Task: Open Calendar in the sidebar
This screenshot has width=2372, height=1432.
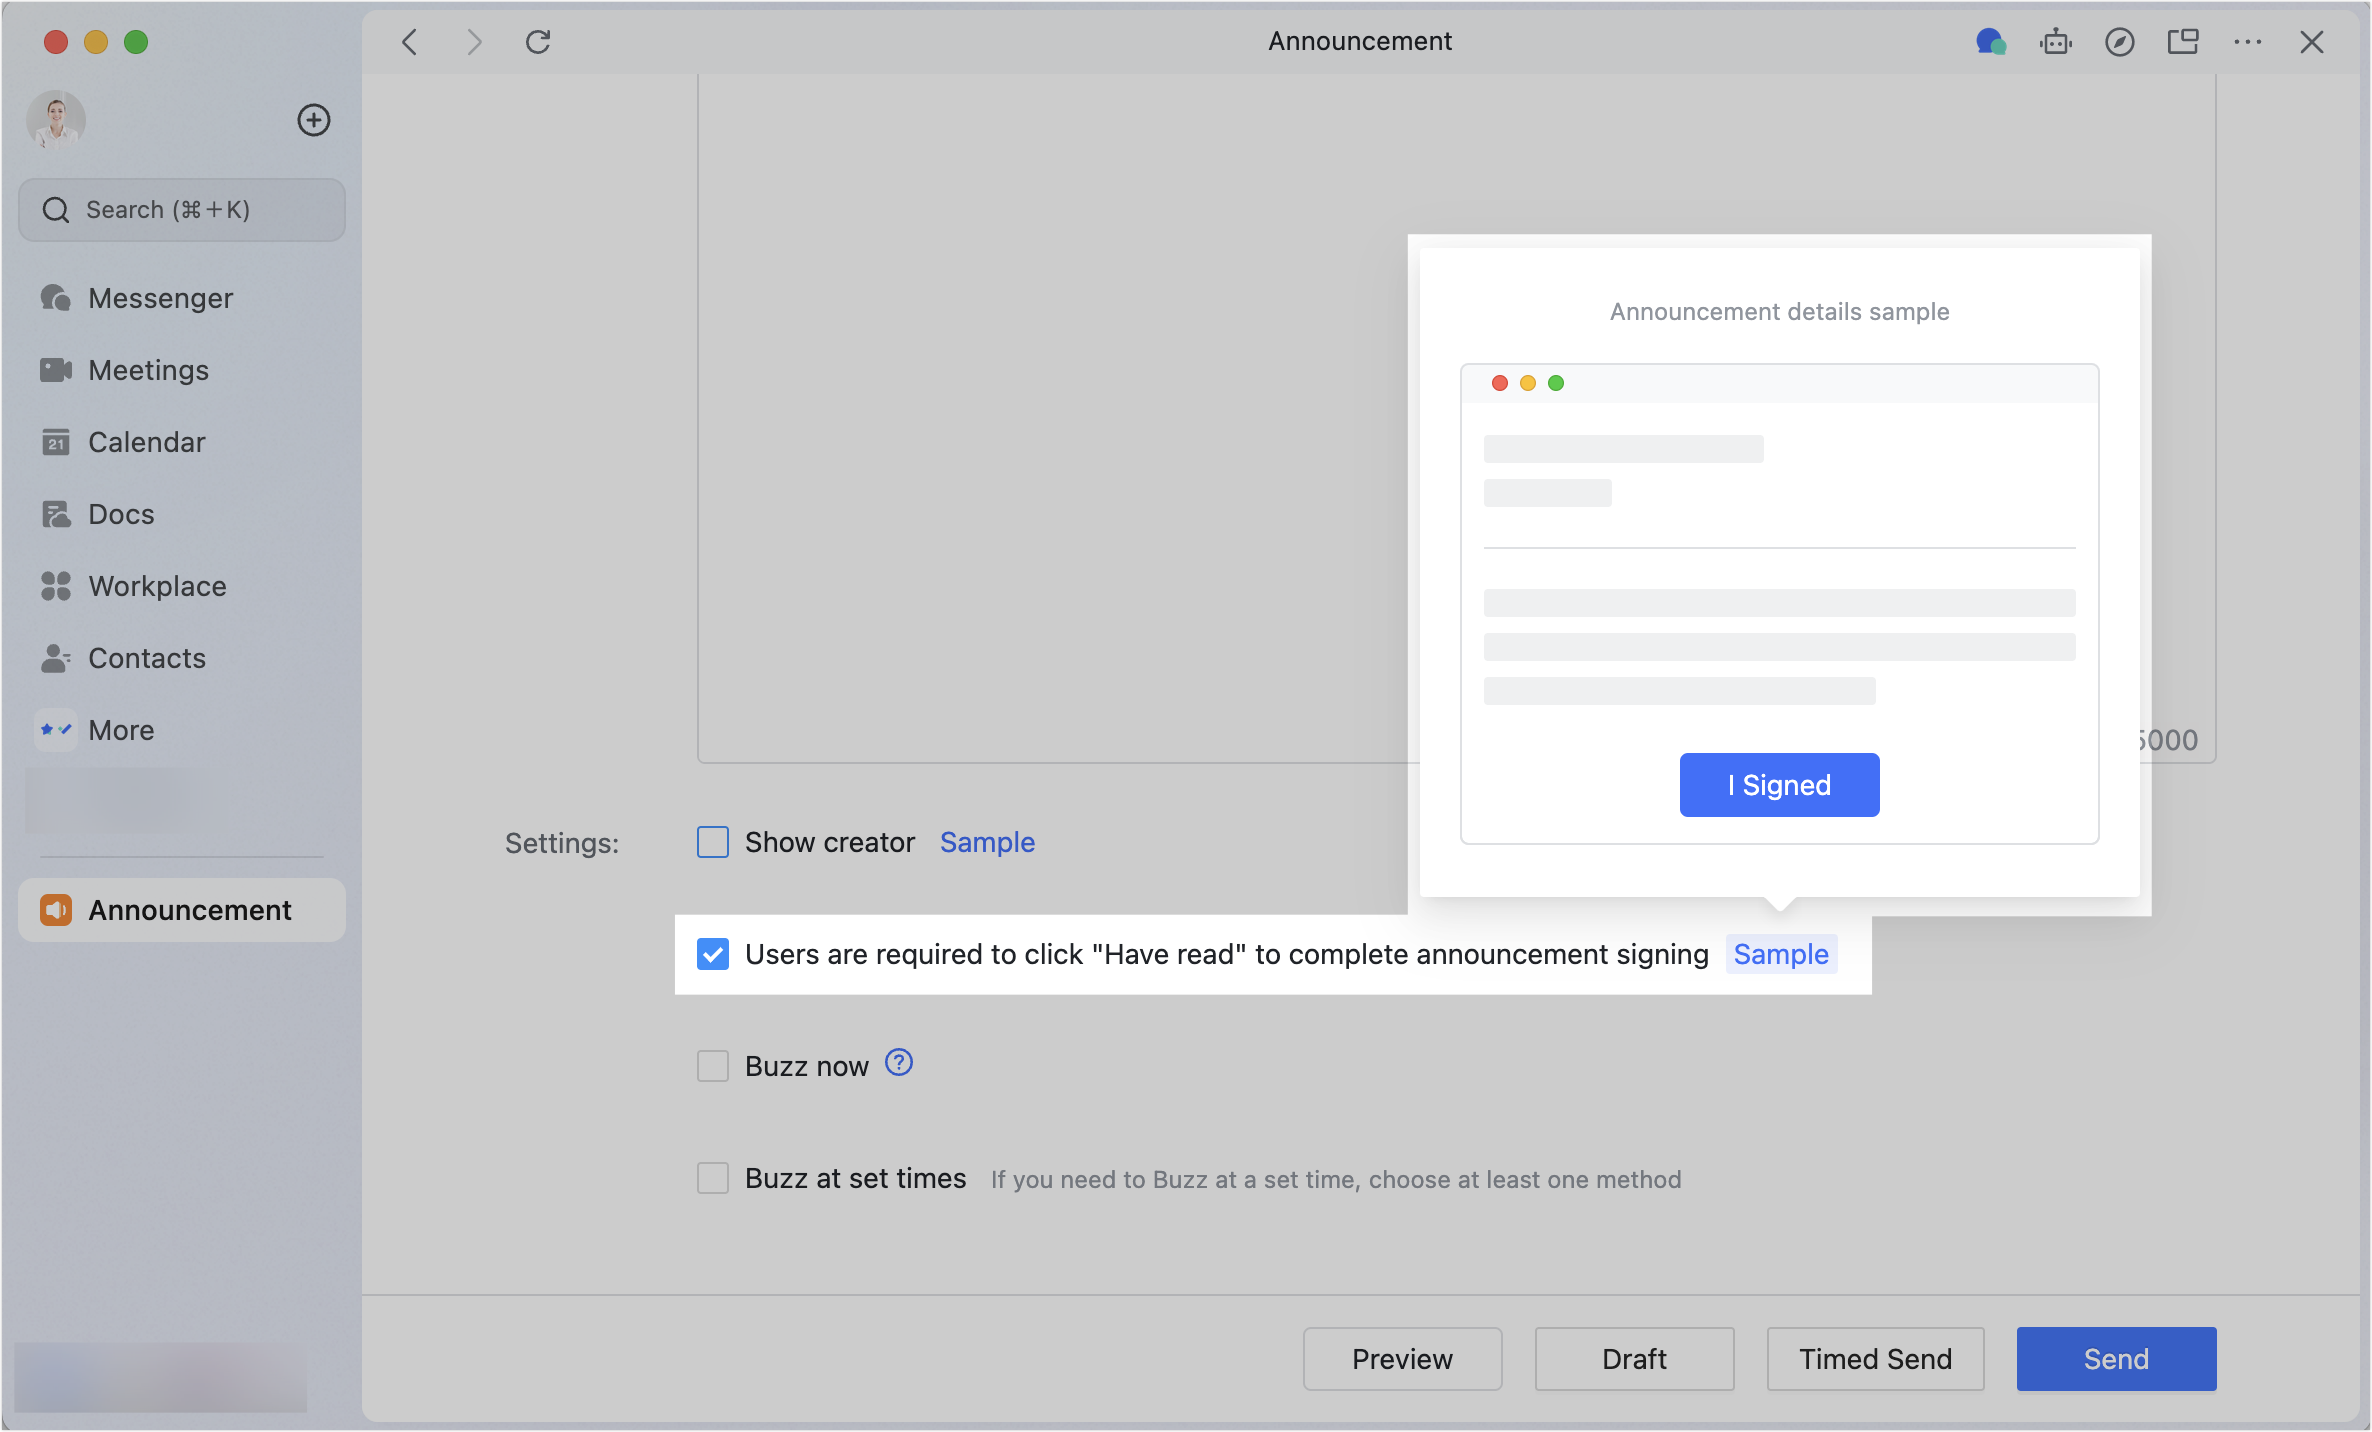Action: click(182, 442)
